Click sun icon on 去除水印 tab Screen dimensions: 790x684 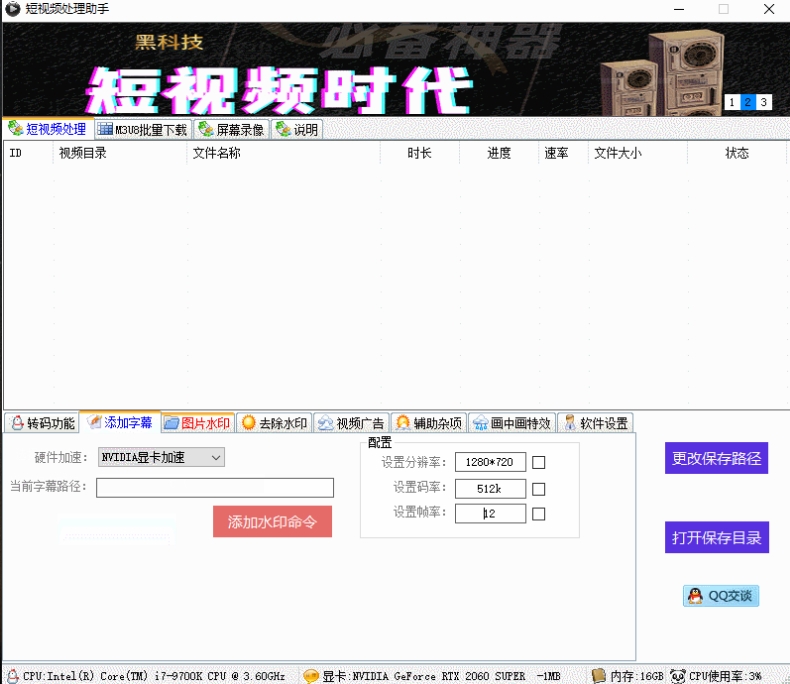point(249,423)
